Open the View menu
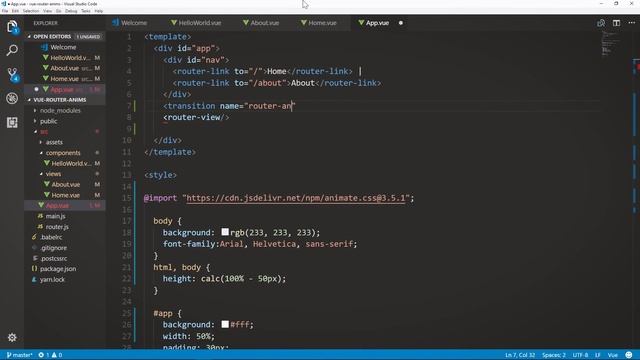The image size is (640, 360). [47, 11]
